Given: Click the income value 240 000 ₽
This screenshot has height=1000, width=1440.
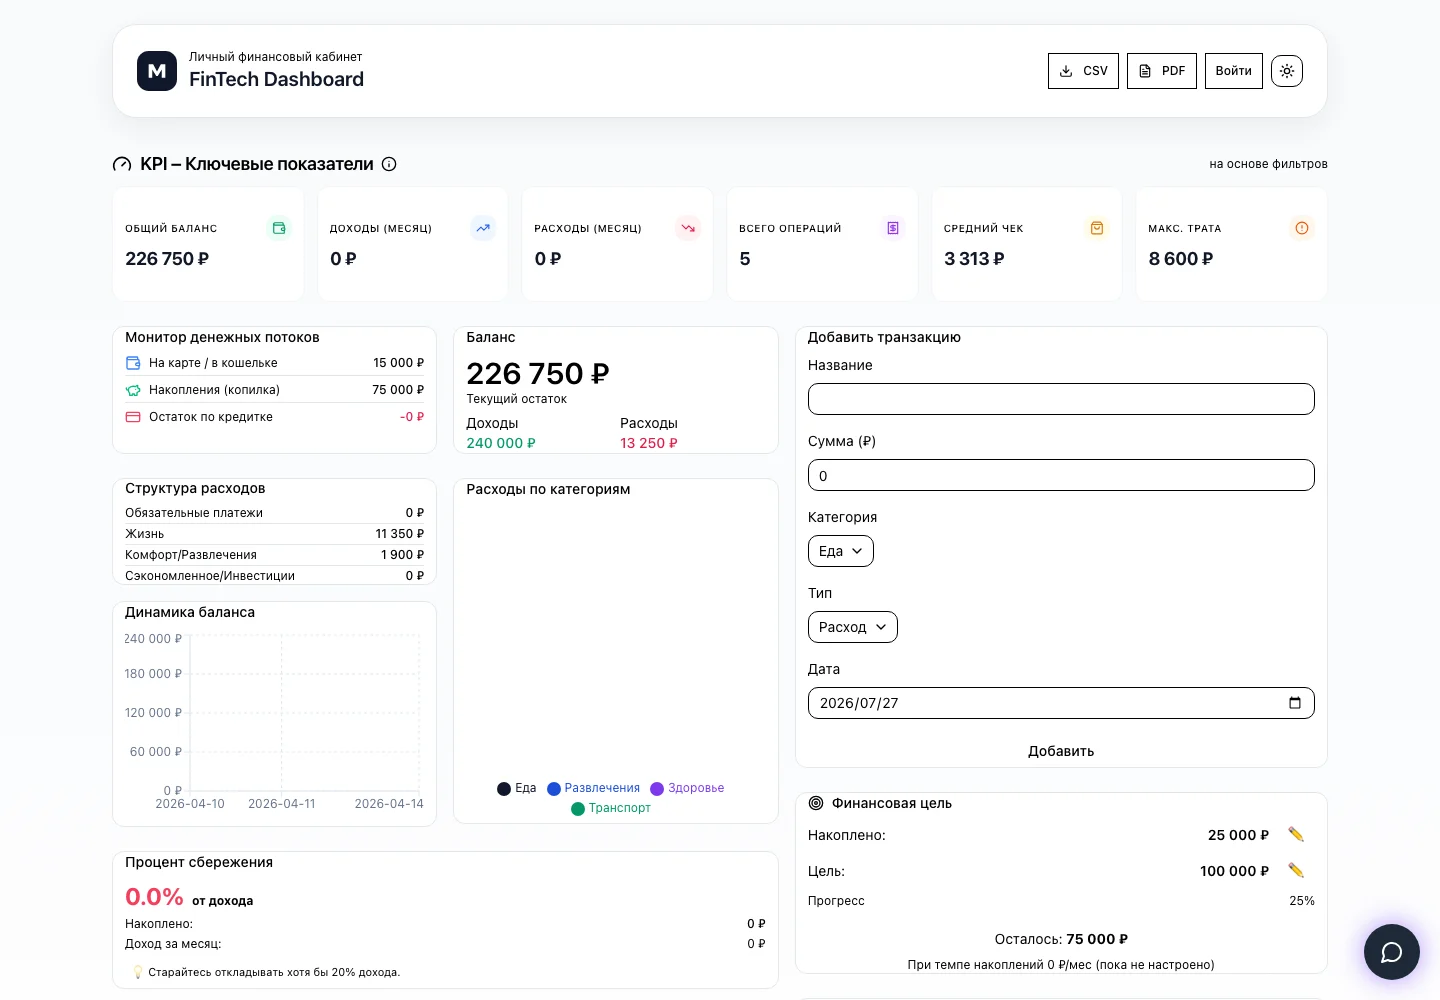Looking at the screenshot, I should (501, 443).
